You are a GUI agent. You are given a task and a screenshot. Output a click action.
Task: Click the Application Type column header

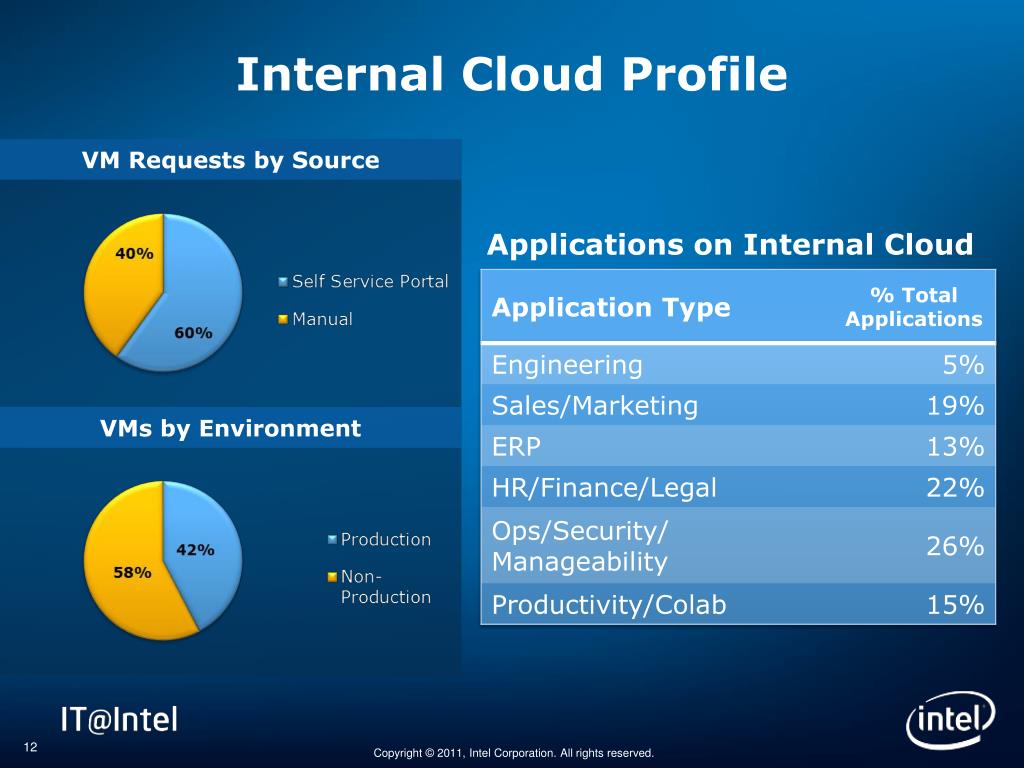click(611, 307)
